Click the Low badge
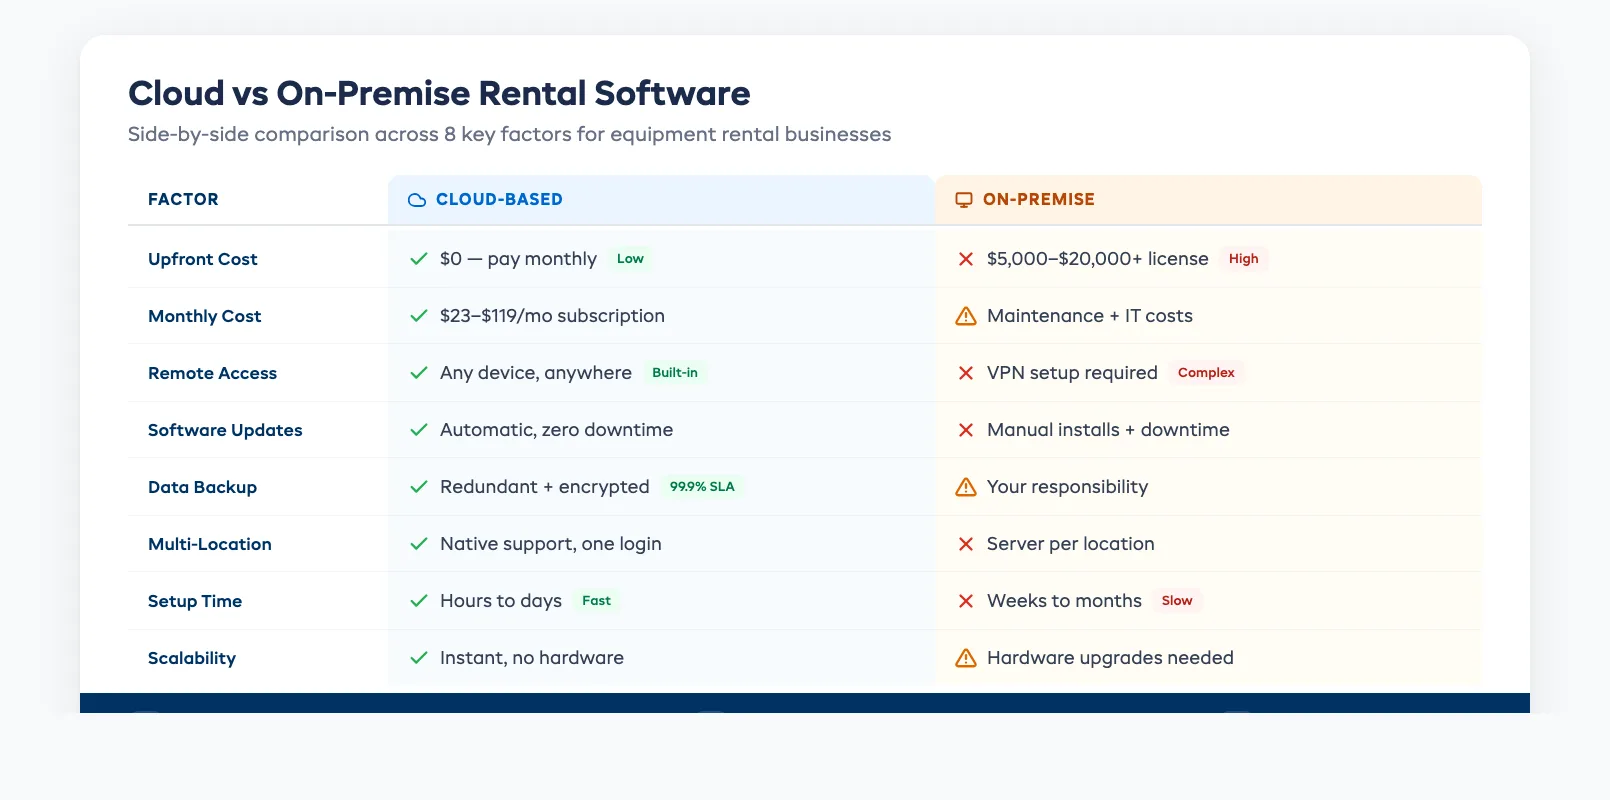1610x800 pixels. pyautogui.click(x=630, y=259)
